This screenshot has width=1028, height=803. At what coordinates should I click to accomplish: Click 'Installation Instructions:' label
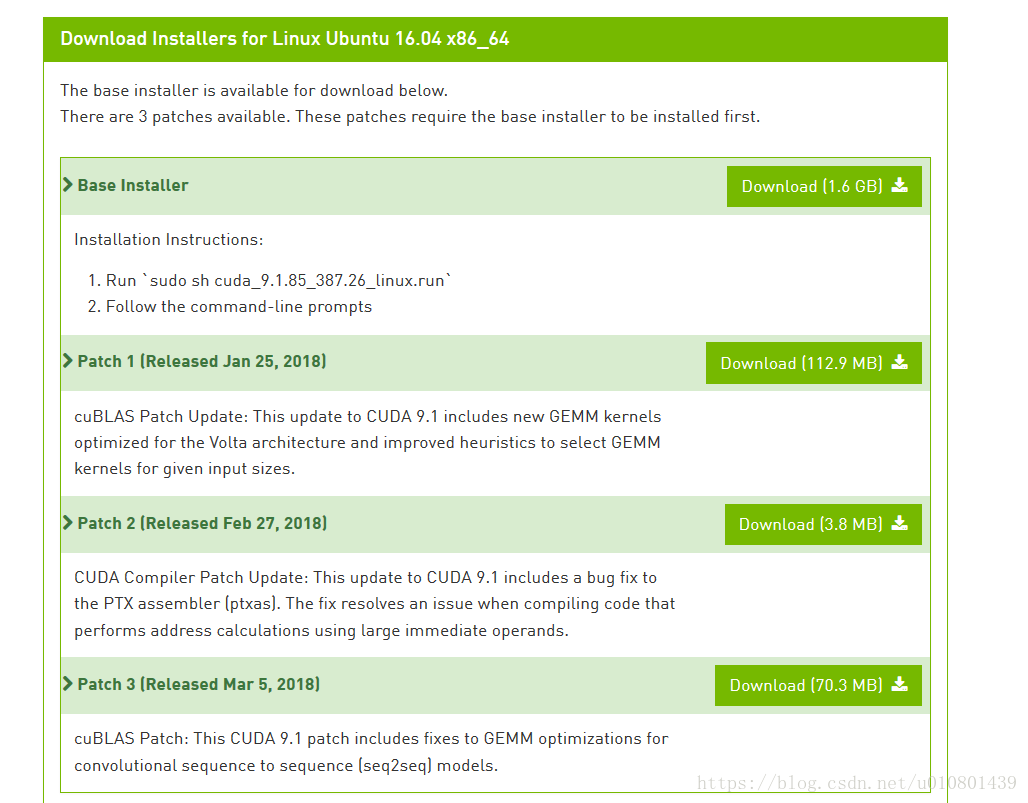pos(168,239)
